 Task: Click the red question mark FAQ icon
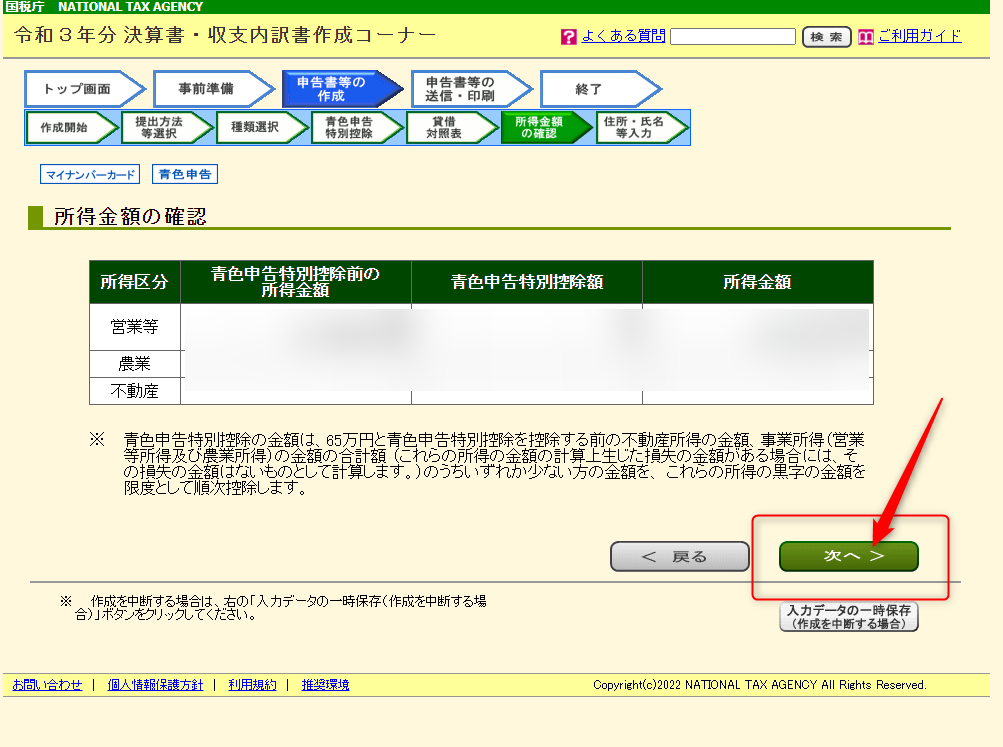coord(569,37)
